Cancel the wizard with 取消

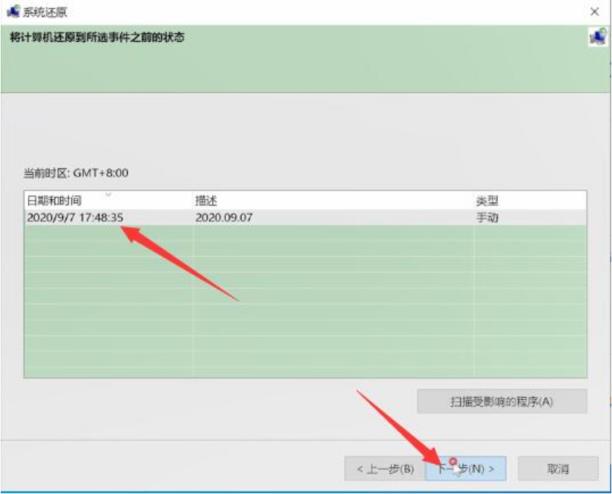pyautogui.click(x=558, y=468)
